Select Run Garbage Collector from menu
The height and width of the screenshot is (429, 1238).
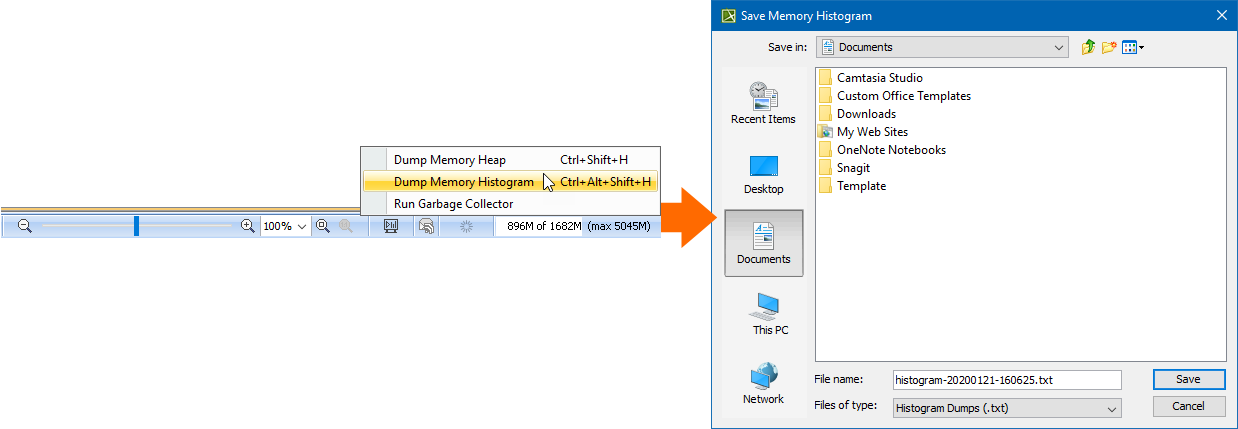click(453, 204)
